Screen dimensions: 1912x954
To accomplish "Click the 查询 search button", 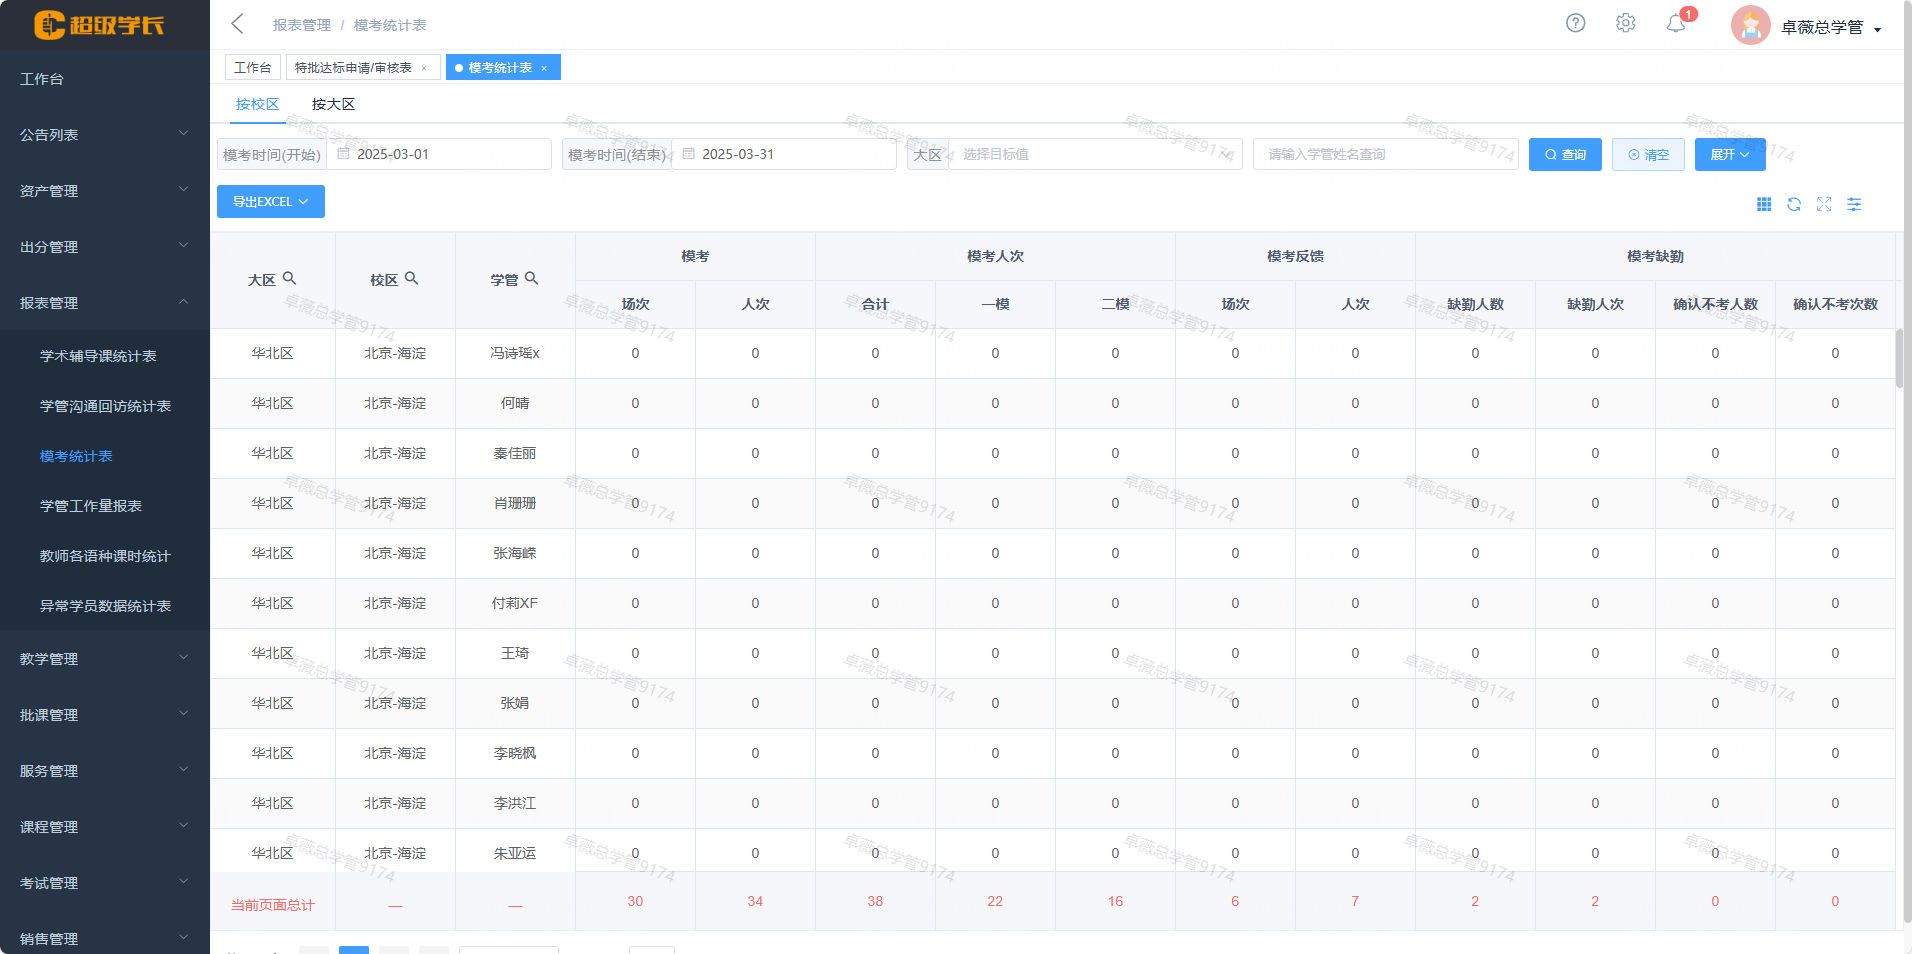I will 1565,154.
